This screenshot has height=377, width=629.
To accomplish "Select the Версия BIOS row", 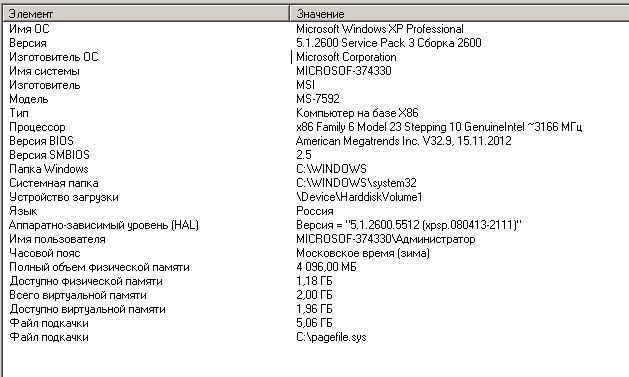I will coord(316,141).
